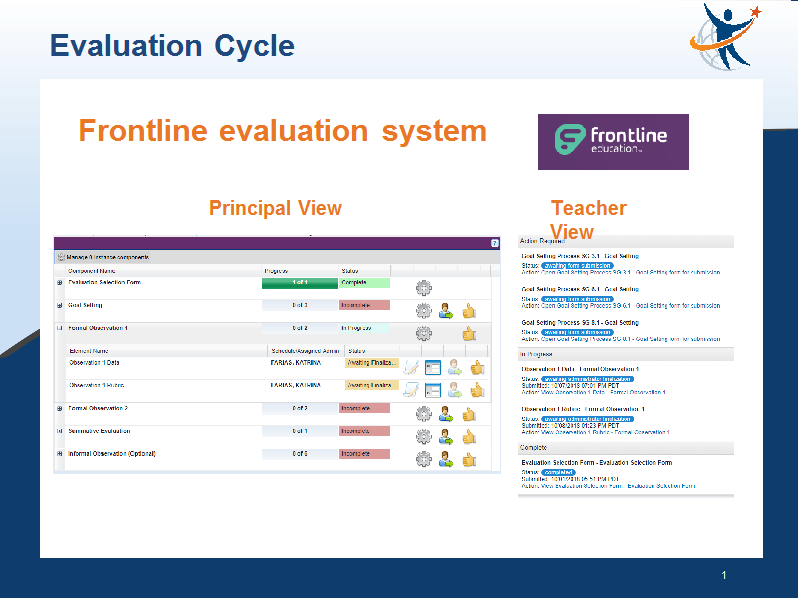This screenshot has height=600, width=800.
Task: Click the star figure logo at top right
Action: [x=725, y=36]
